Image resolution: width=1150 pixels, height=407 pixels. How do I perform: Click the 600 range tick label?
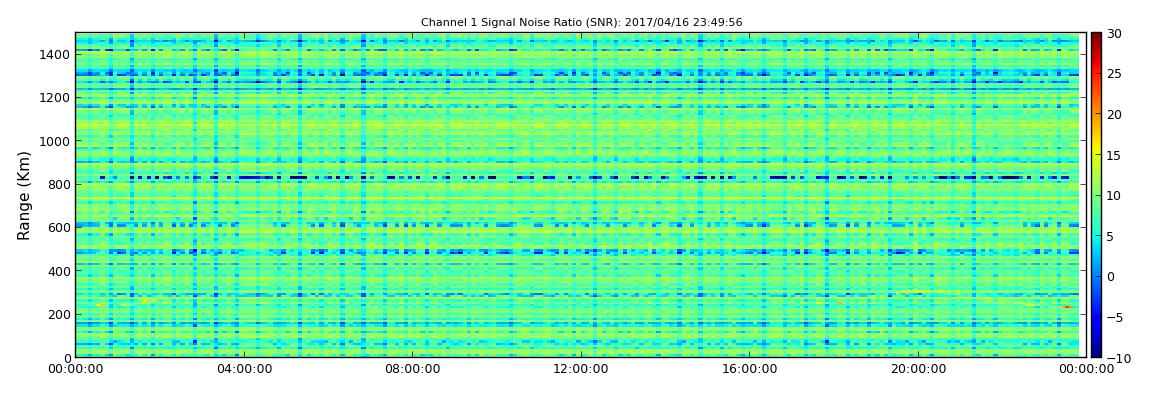(58, 227)
